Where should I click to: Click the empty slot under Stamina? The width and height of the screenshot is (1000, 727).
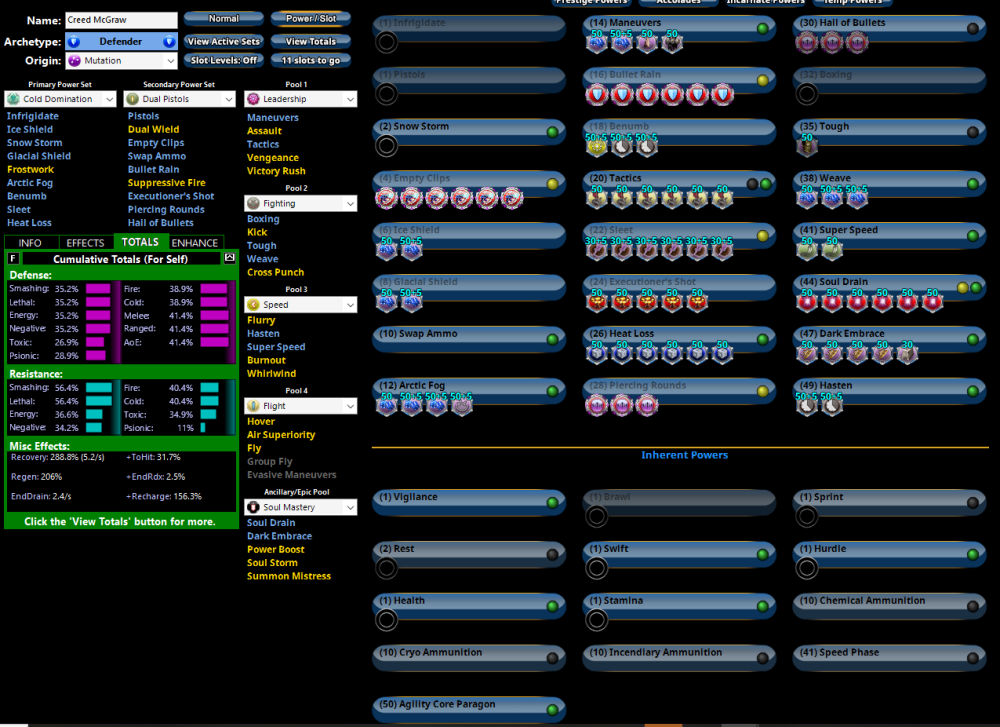pos(596,620)
